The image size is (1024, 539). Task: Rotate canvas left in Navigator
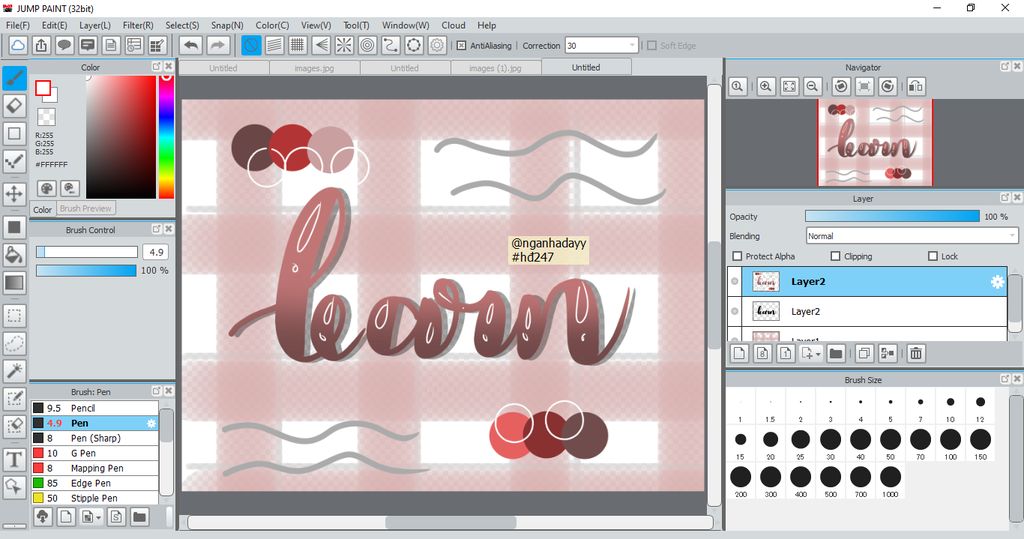click(x=841, y=86)
